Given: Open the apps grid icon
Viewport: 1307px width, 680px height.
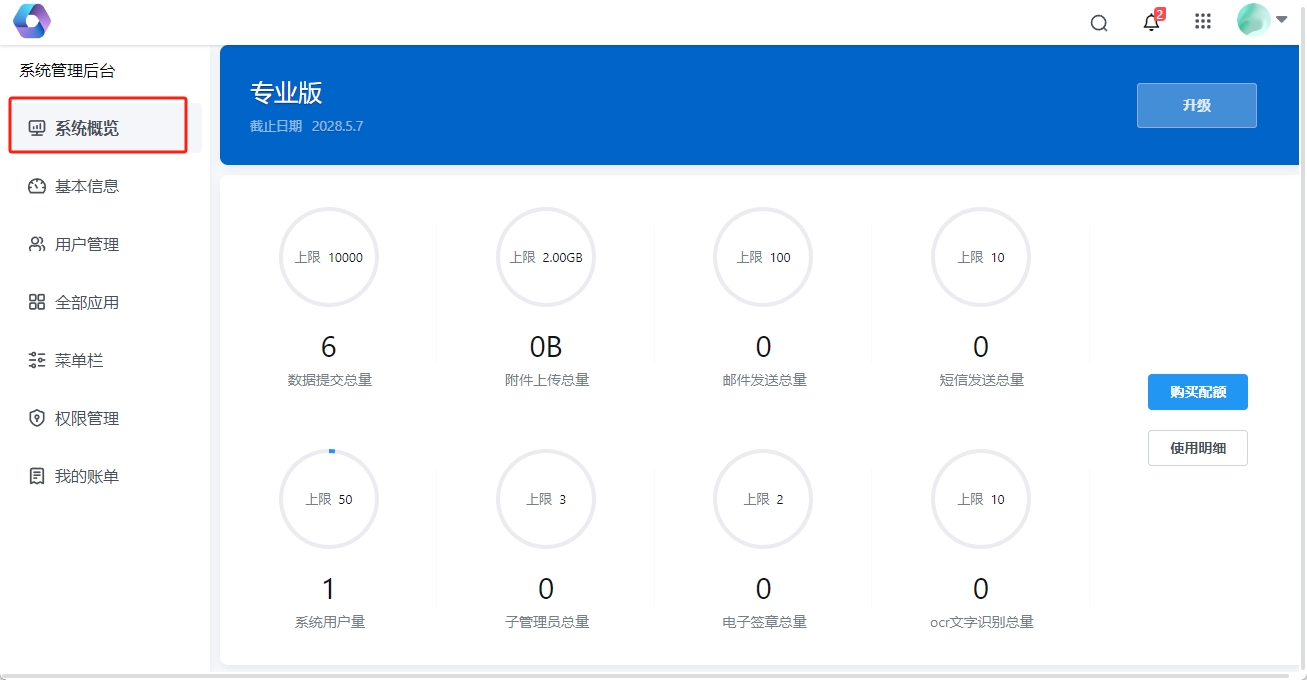Looking at the screenshot, I should coord(1203,22).
